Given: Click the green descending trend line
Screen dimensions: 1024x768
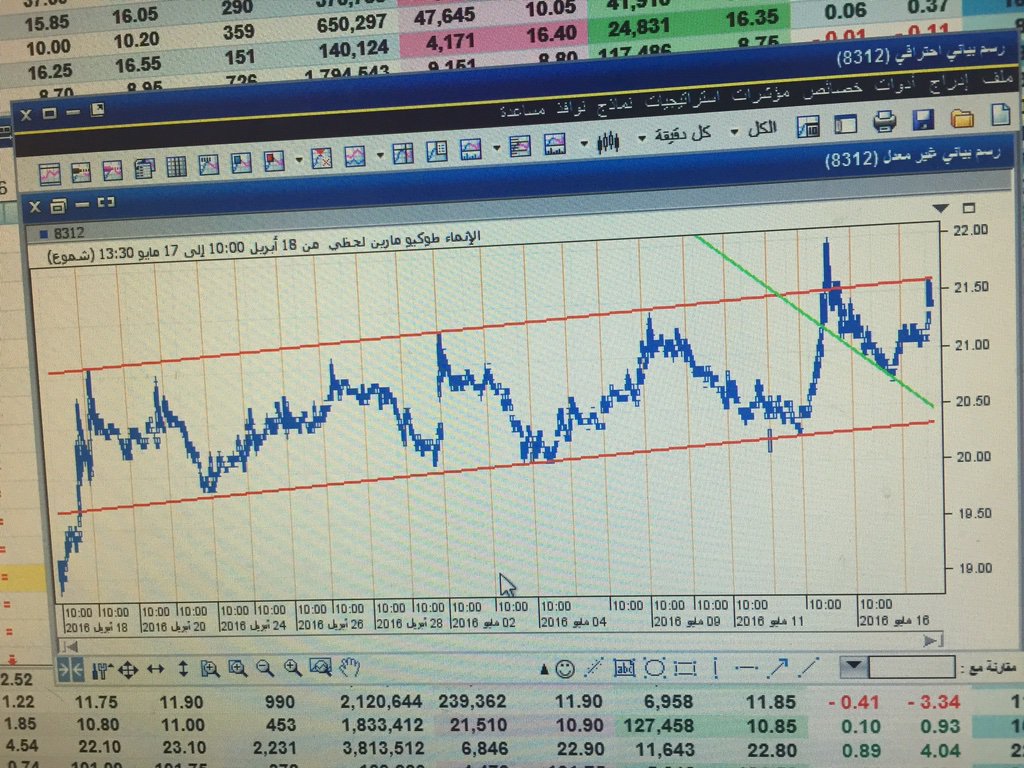Looking at the screenshot, I should point(816,321).
